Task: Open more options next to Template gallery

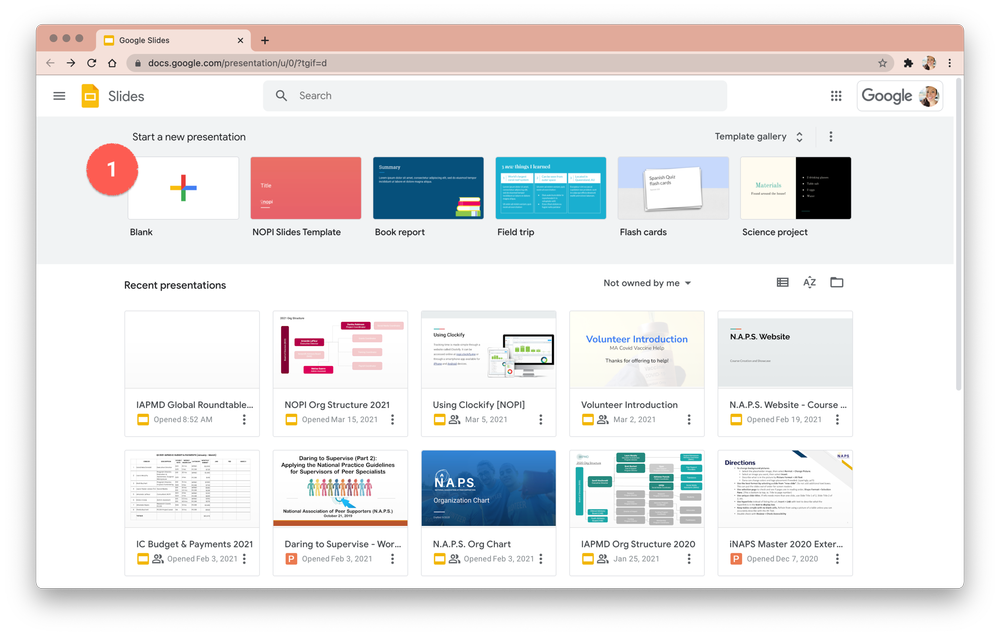Action: [x=831, y=136]
